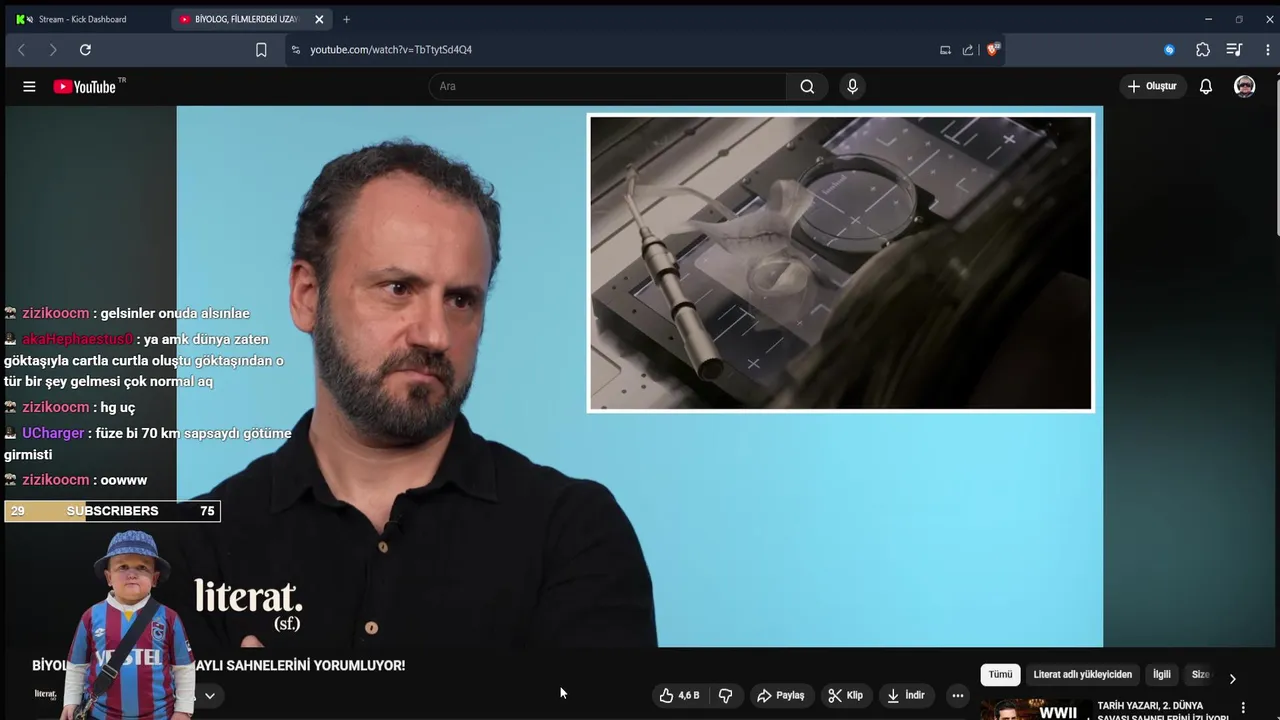The image size is (1280, 720).
Task: Click the search magnifier button
Action: point(807,86)
